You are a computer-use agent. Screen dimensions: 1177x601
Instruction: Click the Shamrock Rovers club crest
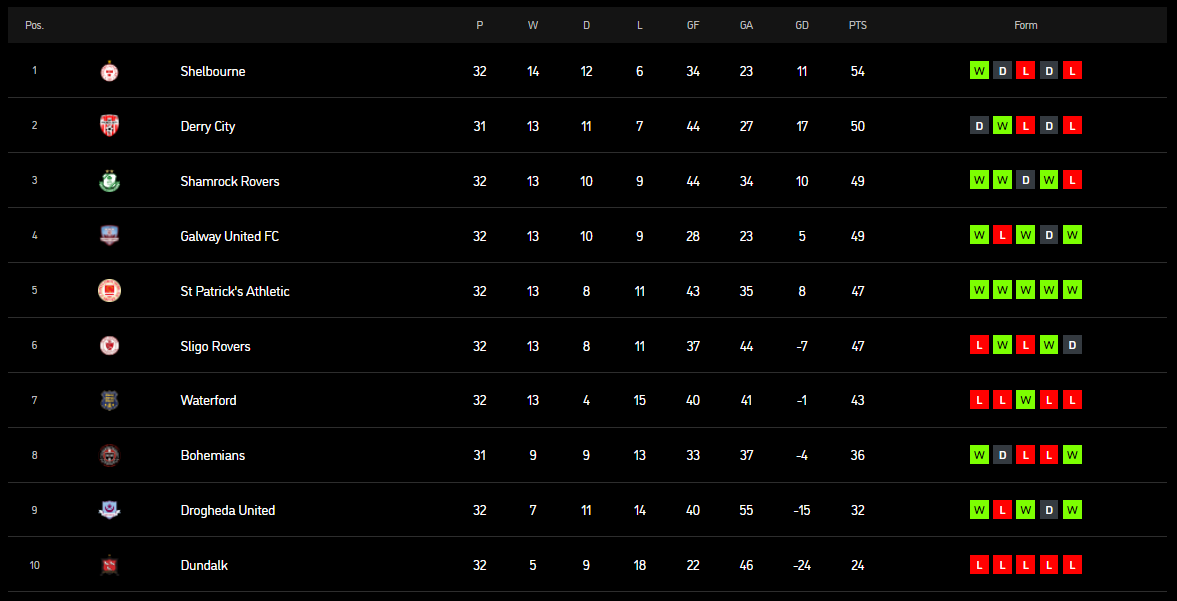110,181
